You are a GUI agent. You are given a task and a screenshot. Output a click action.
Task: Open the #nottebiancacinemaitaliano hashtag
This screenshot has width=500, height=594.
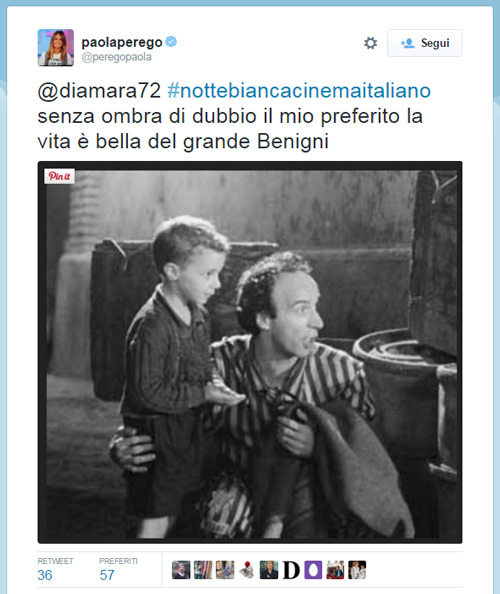point(299,91)
